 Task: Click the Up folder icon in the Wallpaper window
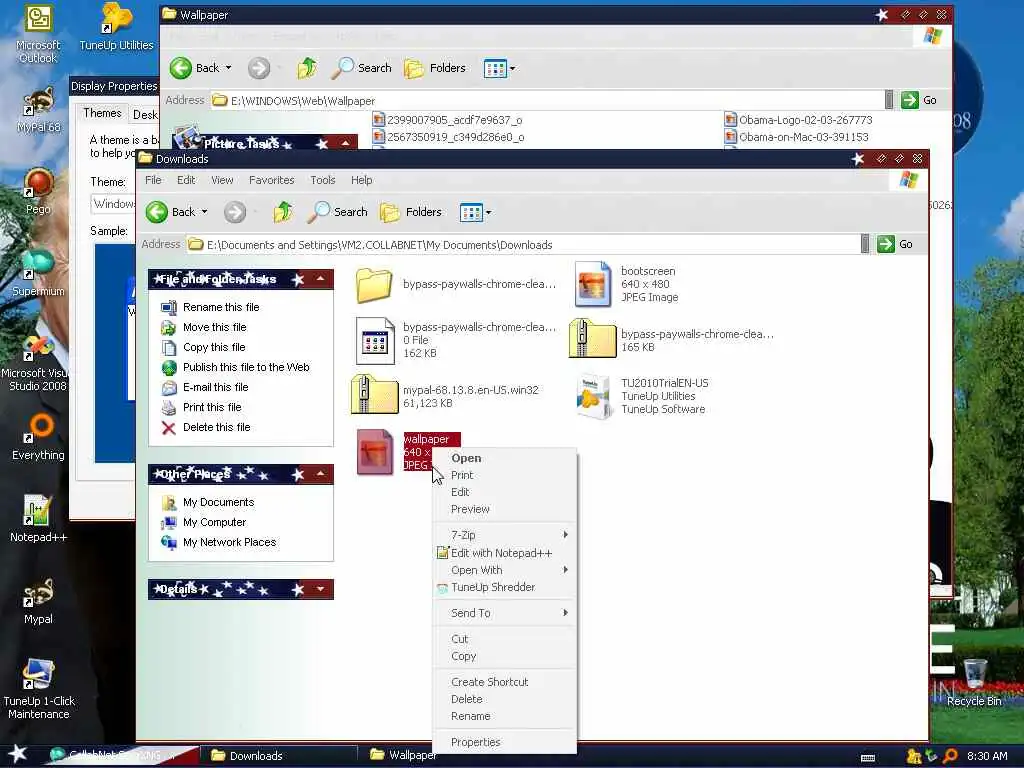click(307, 68)
